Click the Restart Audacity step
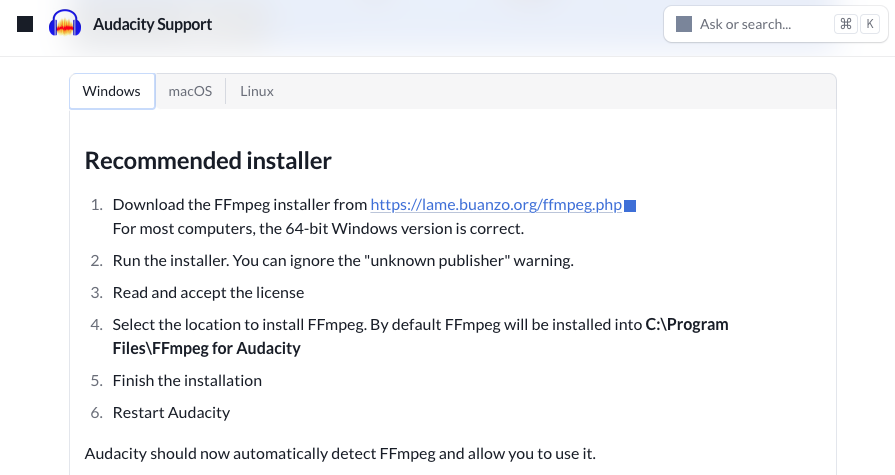The width and height of the screenshot is (895, 475). [171, 412]
